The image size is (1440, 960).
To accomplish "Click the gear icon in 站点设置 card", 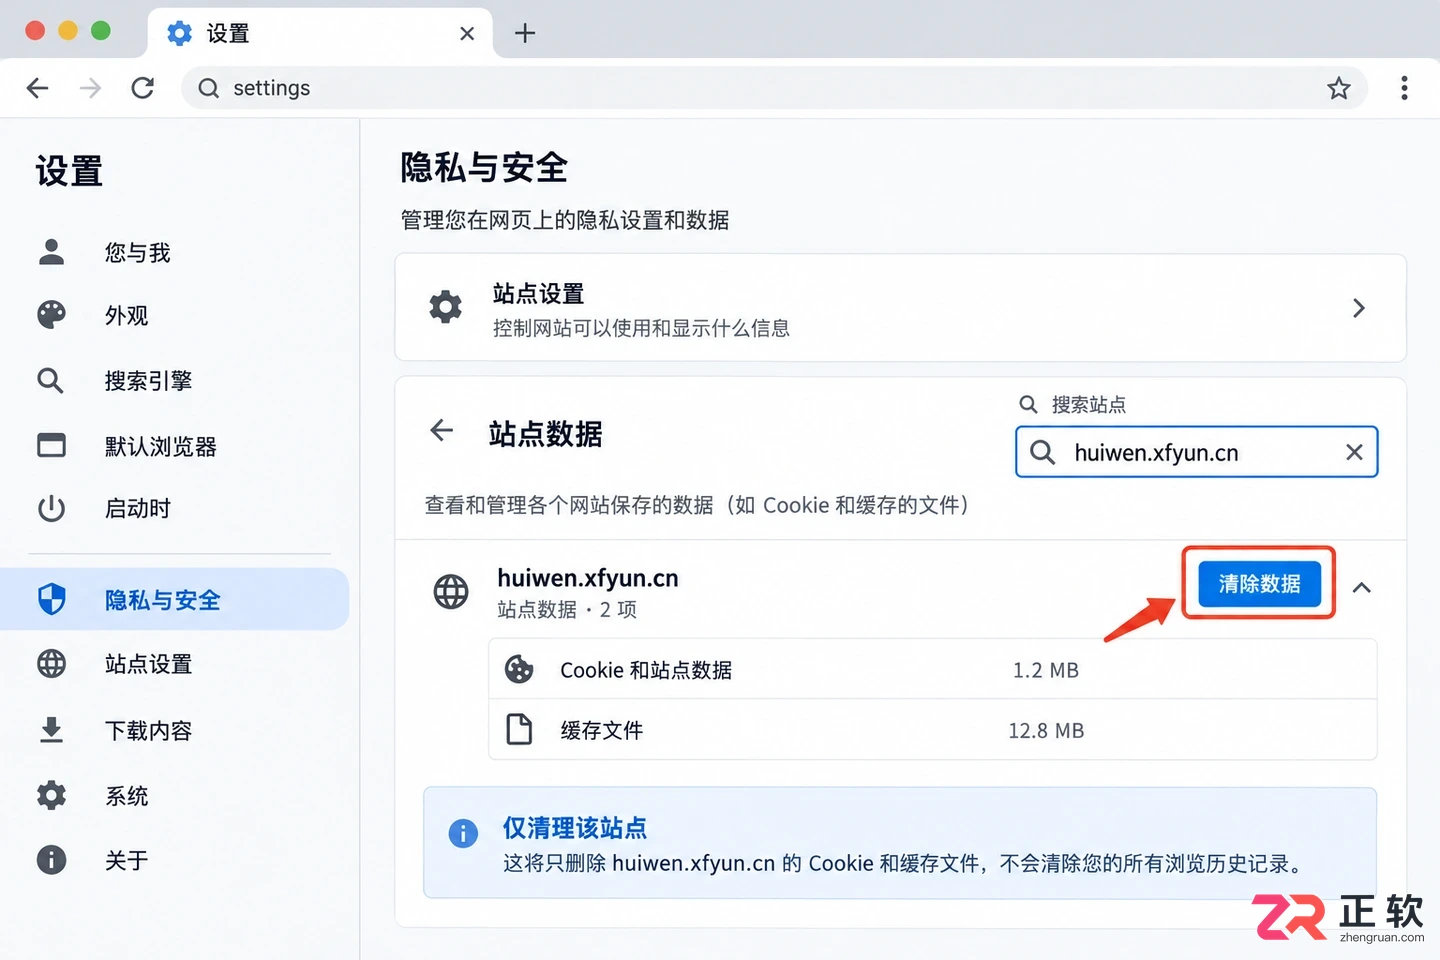I will point(445,307).
